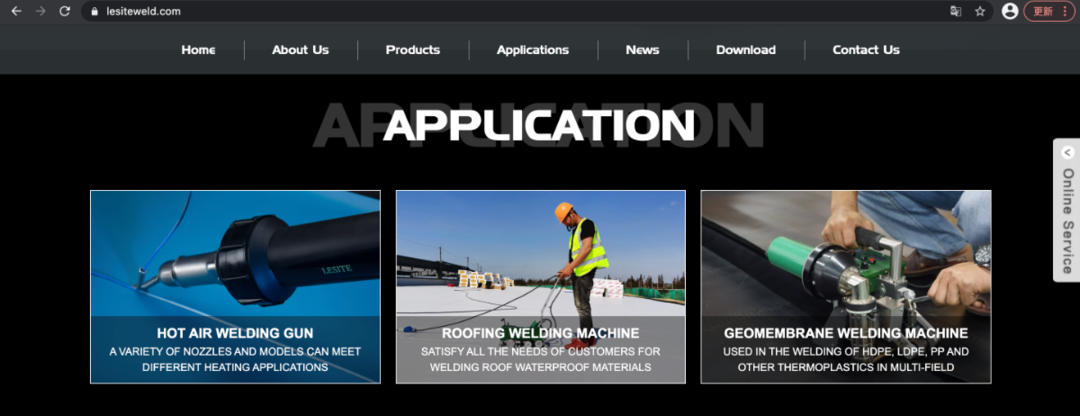Open the Hot Air Welding Gun image
The height and width of the screenshot is (416, 1080).
point(235,255)
